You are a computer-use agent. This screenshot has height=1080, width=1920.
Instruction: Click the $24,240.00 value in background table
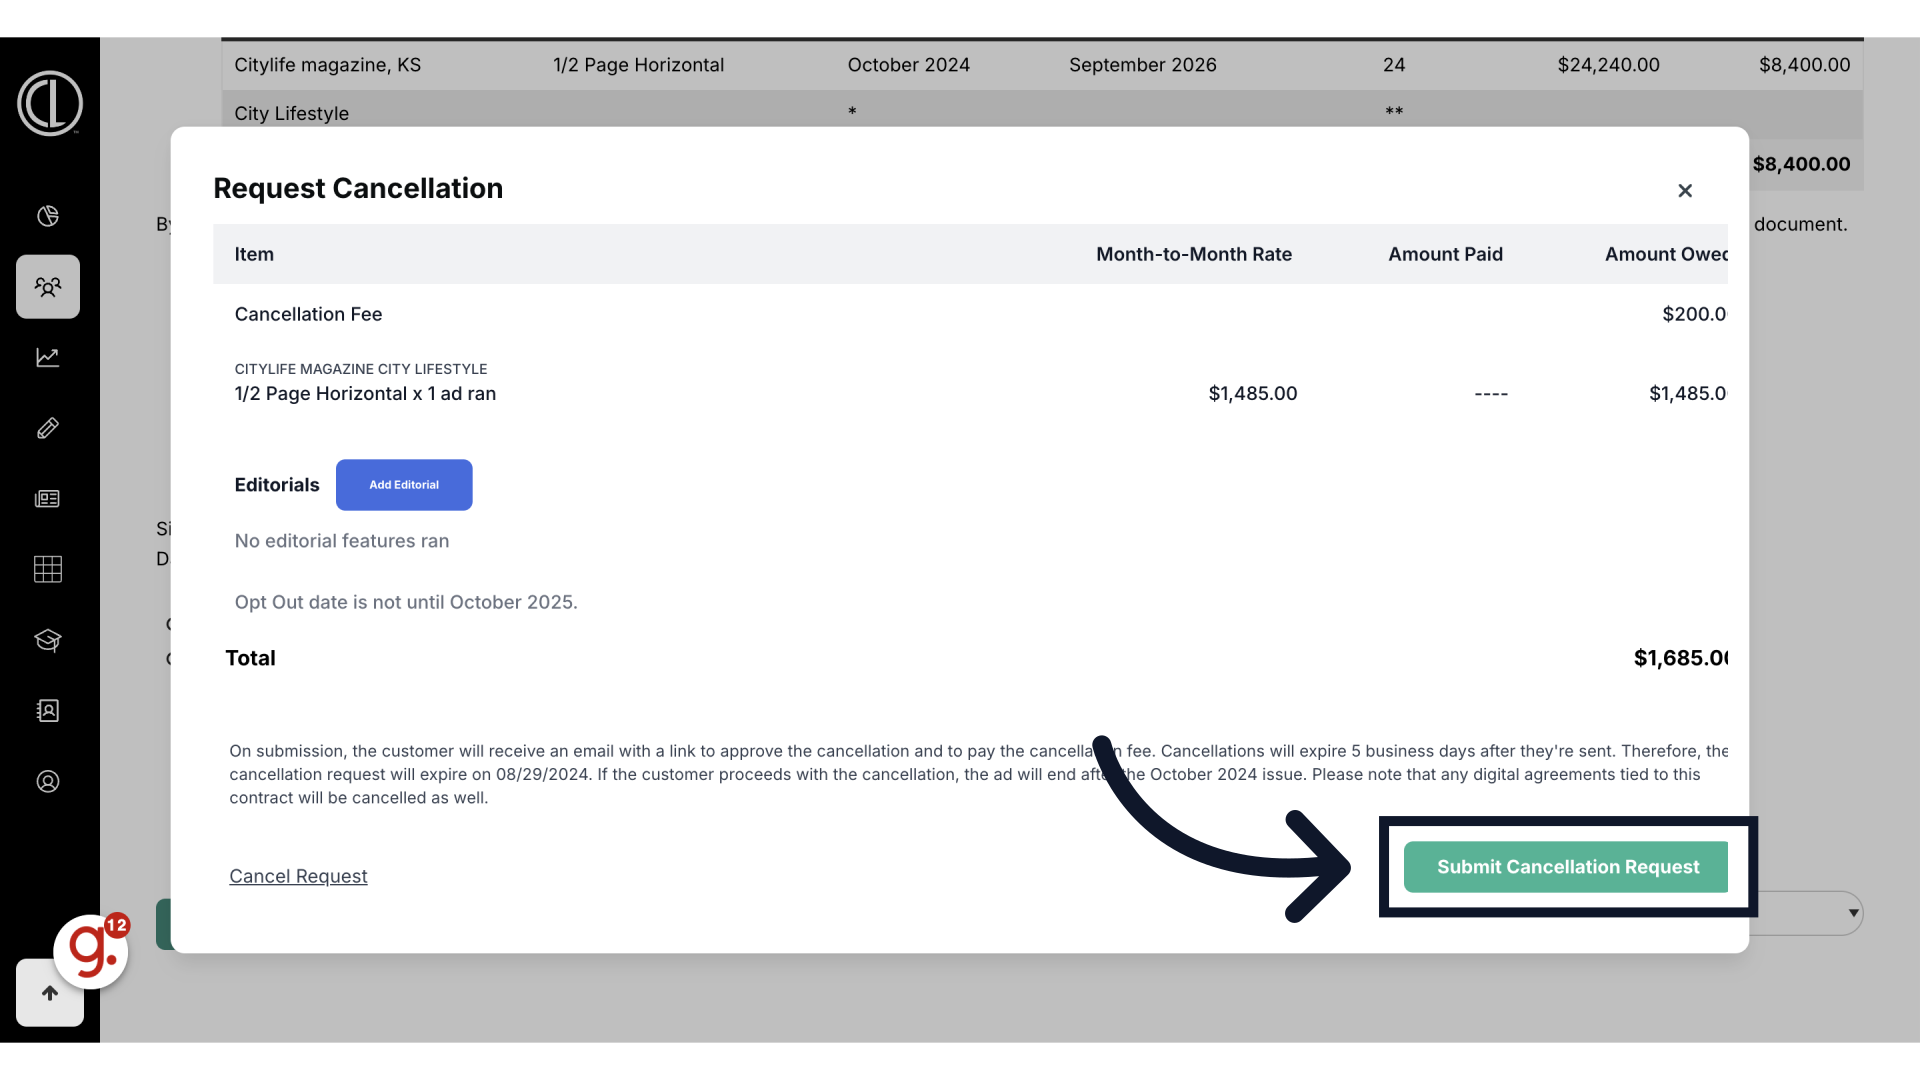tap(1608, 65)
